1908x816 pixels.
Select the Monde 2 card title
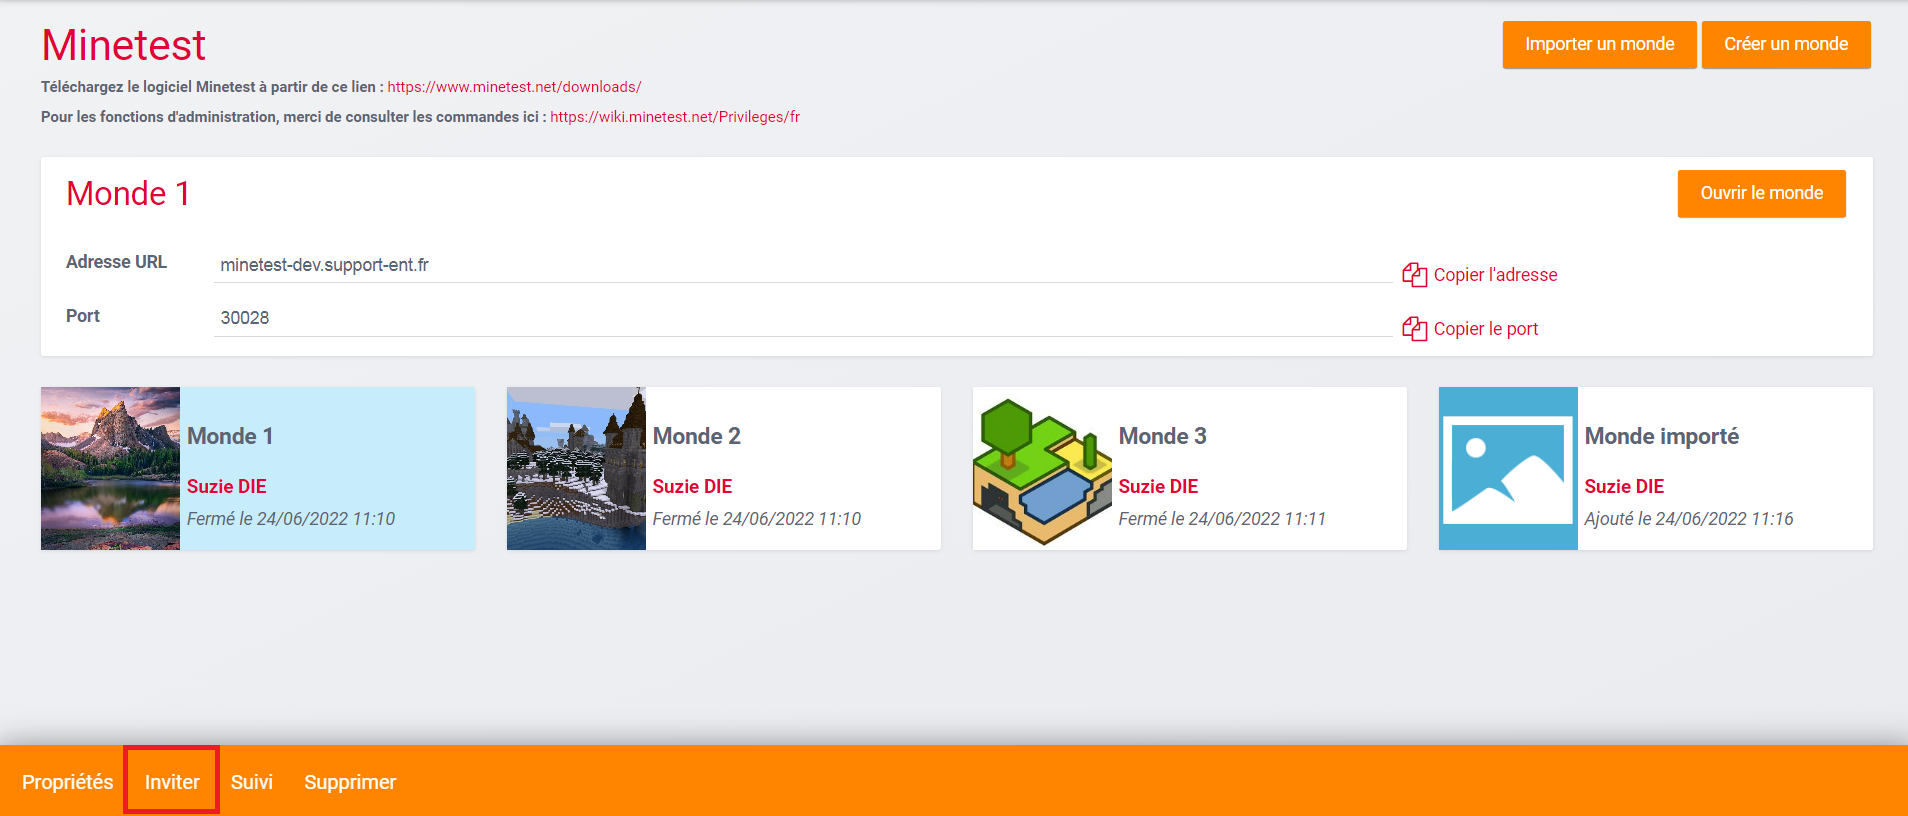click(x=696, y=436)
